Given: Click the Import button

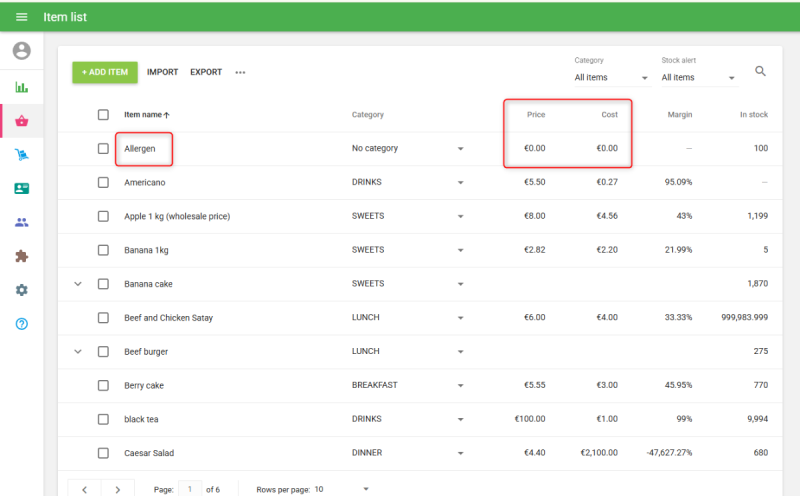Looking at the screenshot, I should [162, 72].
